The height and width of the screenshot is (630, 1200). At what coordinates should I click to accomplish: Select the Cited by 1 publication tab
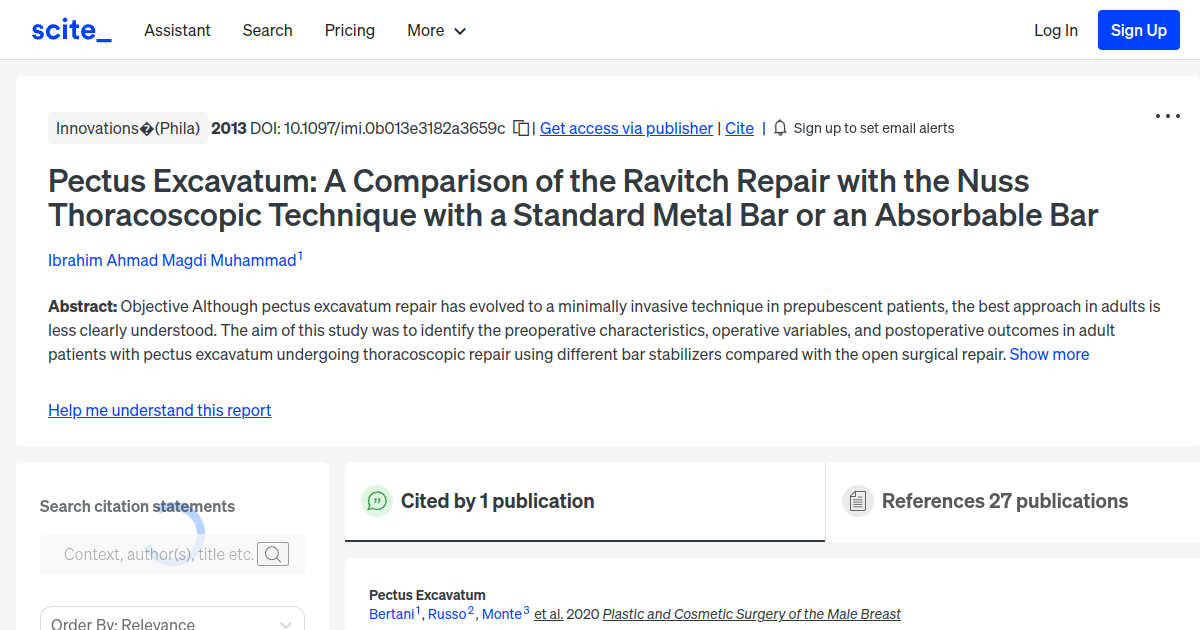click(x=497, y=501)
